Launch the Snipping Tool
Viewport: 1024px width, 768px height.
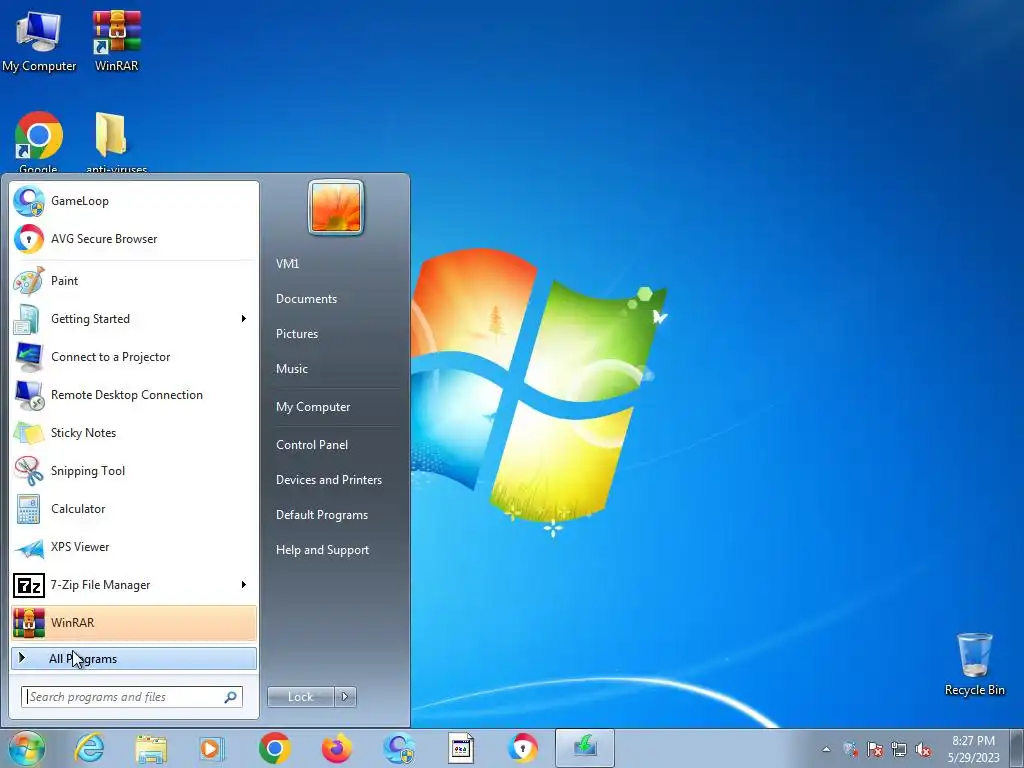[x=134, y=471]
